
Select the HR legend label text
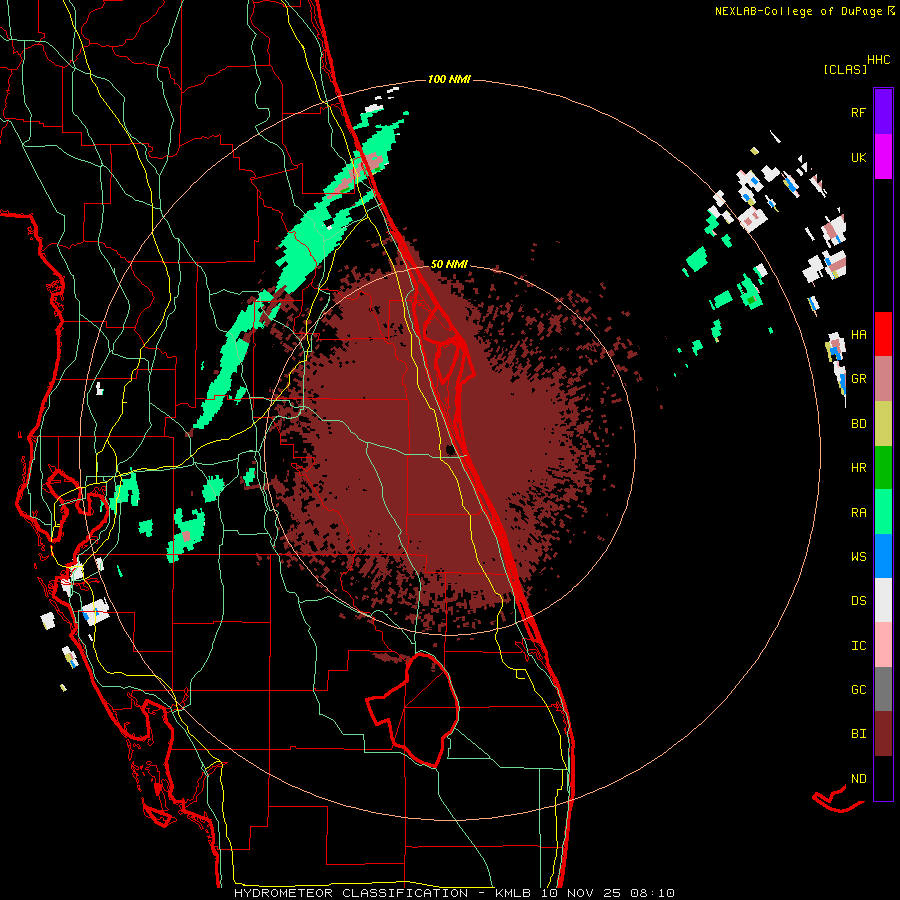(858, 468)
